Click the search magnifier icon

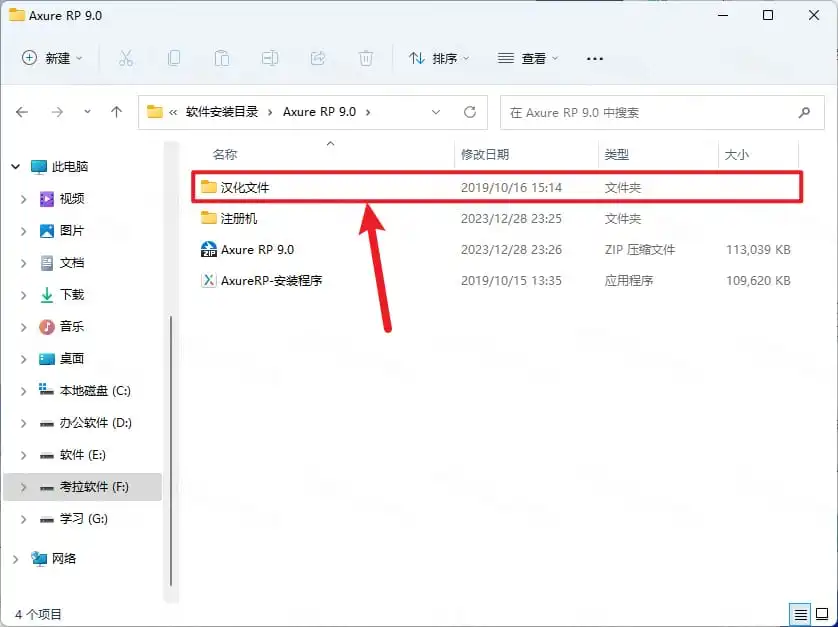click(x=804, y=112)
